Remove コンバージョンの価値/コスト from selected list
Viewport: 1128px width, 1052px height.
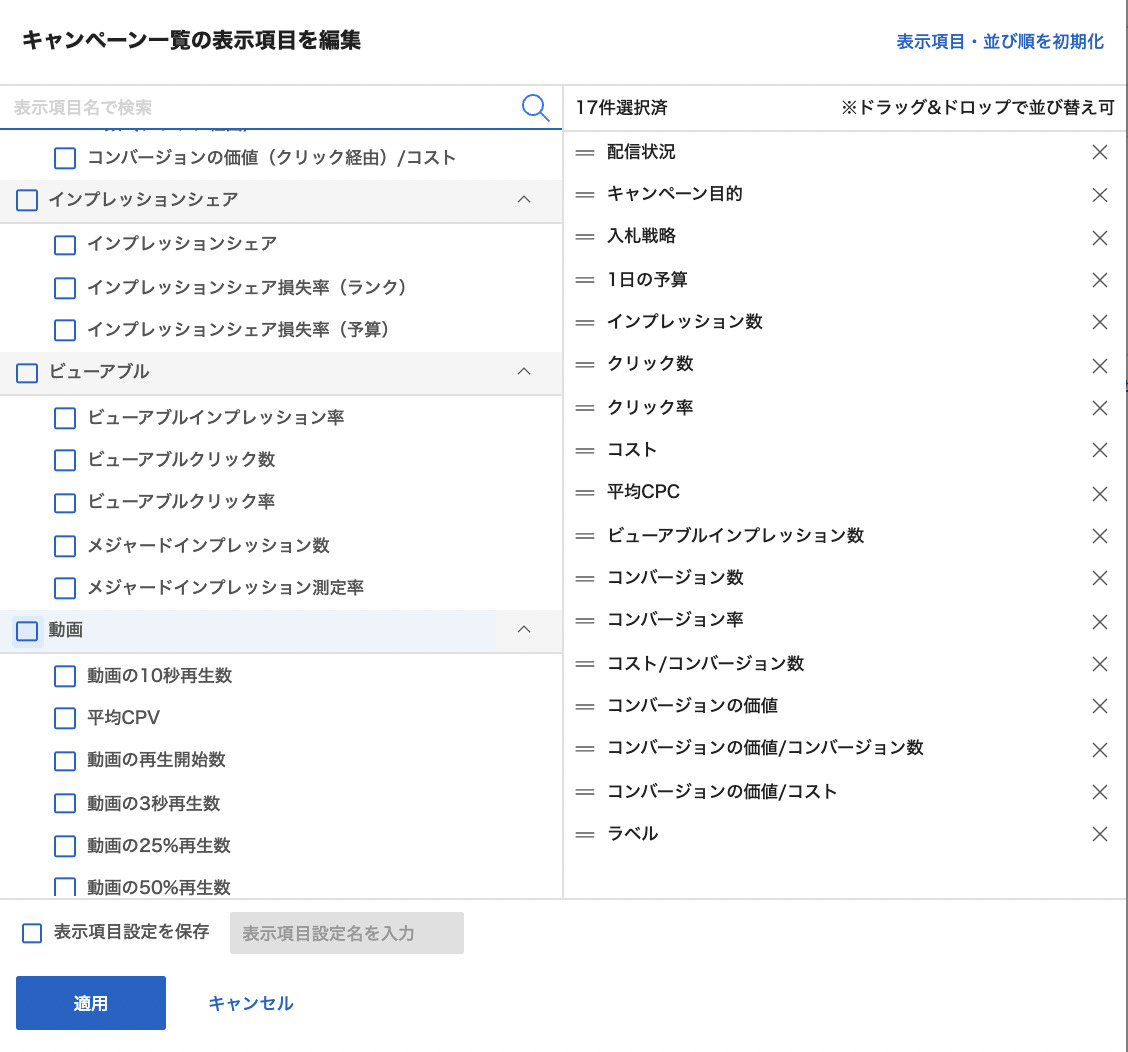tap(1100, 792)
